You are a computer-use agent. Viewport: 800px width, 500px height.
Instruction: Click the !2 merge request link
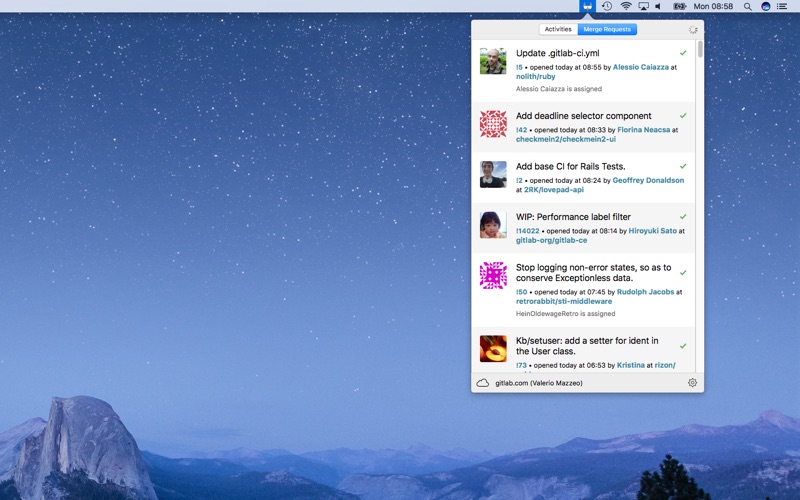[519, 181]
